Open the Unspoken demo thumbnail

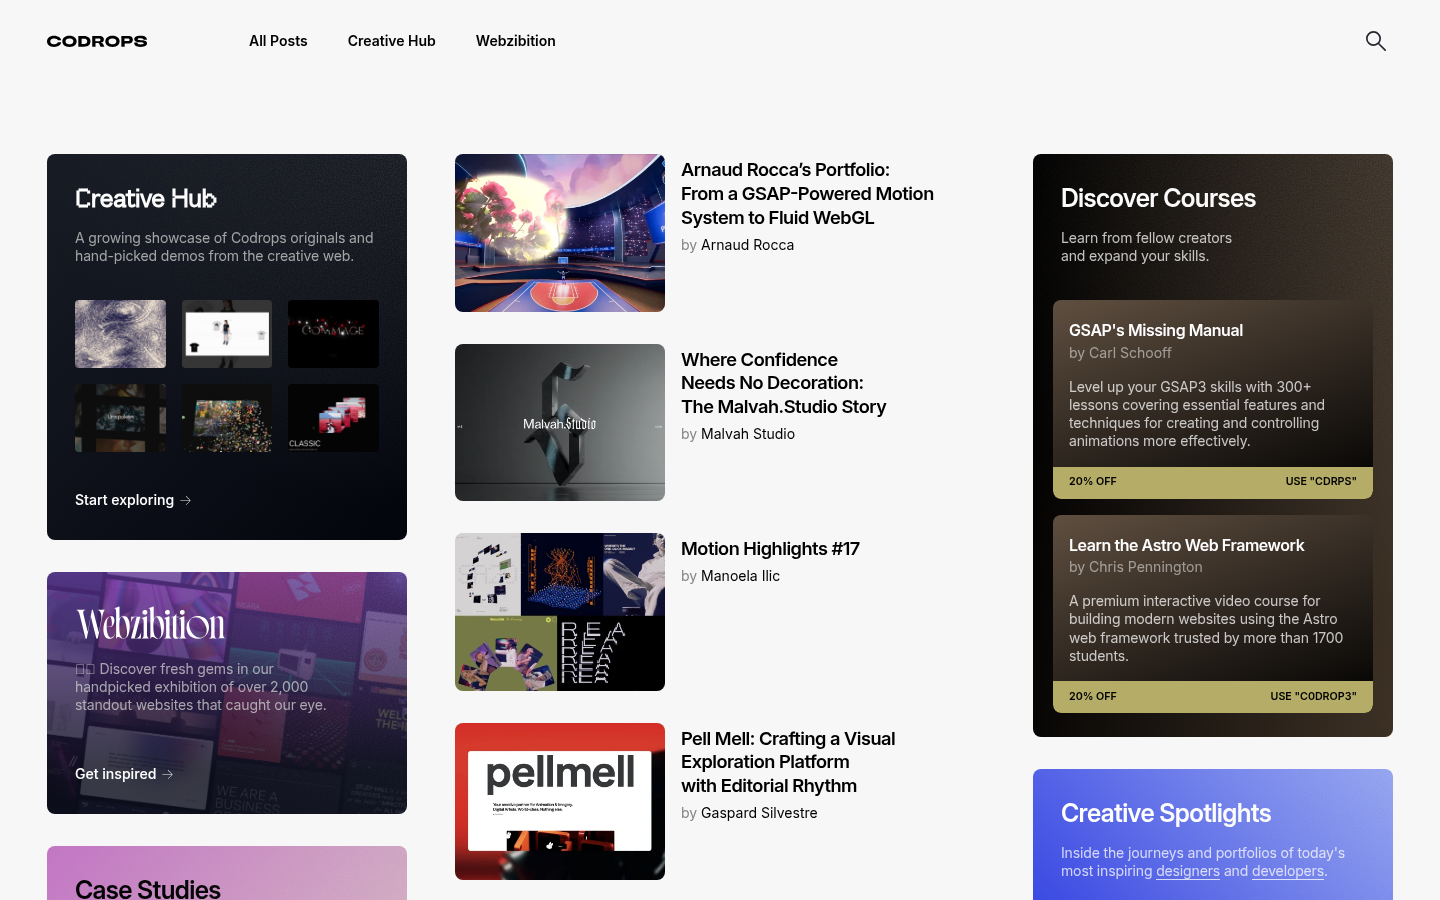pos(120,418)
